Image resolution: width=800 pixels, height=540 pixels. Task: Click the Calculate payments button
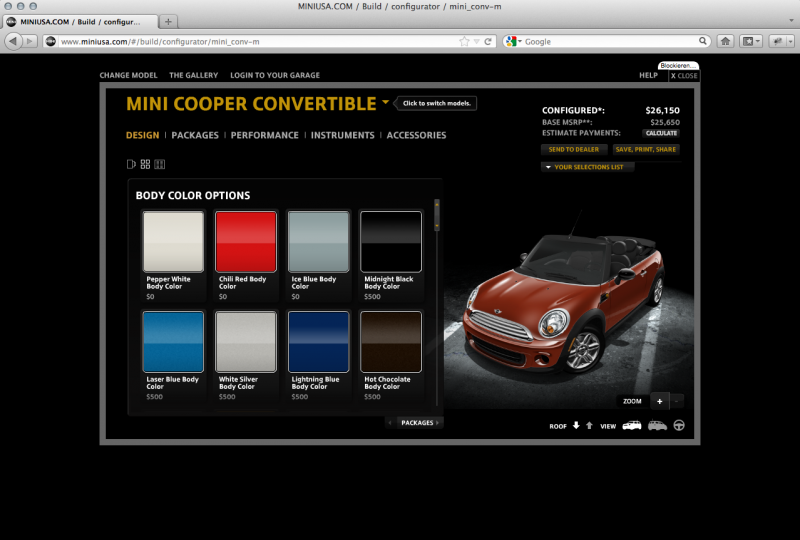click(661, 133)
